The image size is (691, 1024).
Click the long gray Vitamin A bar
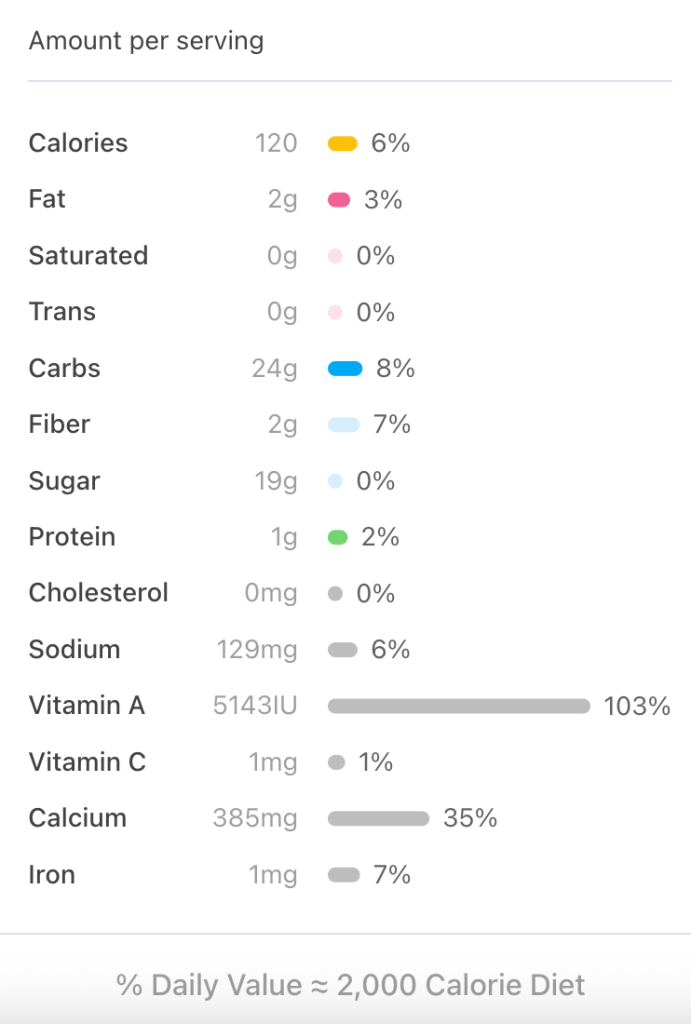tap(459, 707)
